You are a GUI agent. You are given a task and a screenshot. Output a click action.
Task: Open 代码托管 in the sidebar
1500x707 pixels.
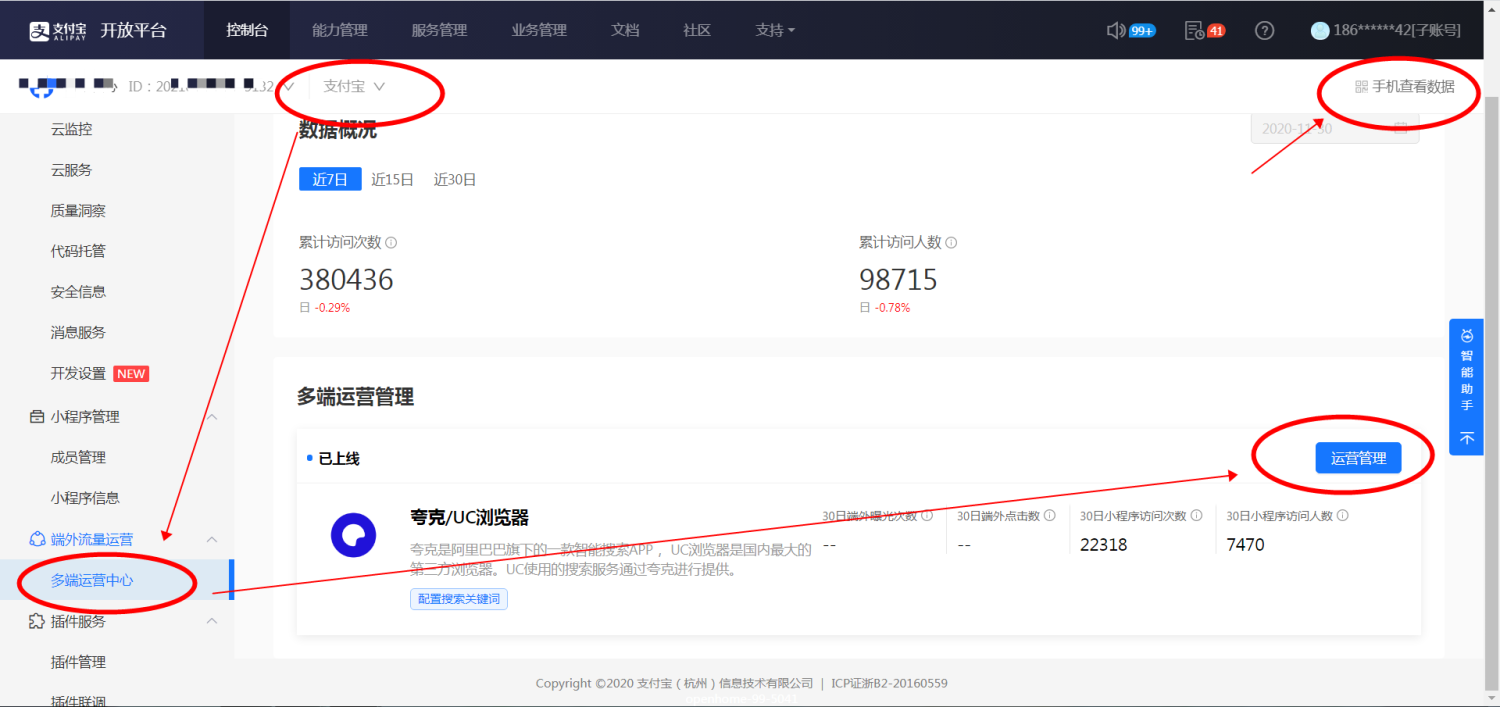(78, 251)
